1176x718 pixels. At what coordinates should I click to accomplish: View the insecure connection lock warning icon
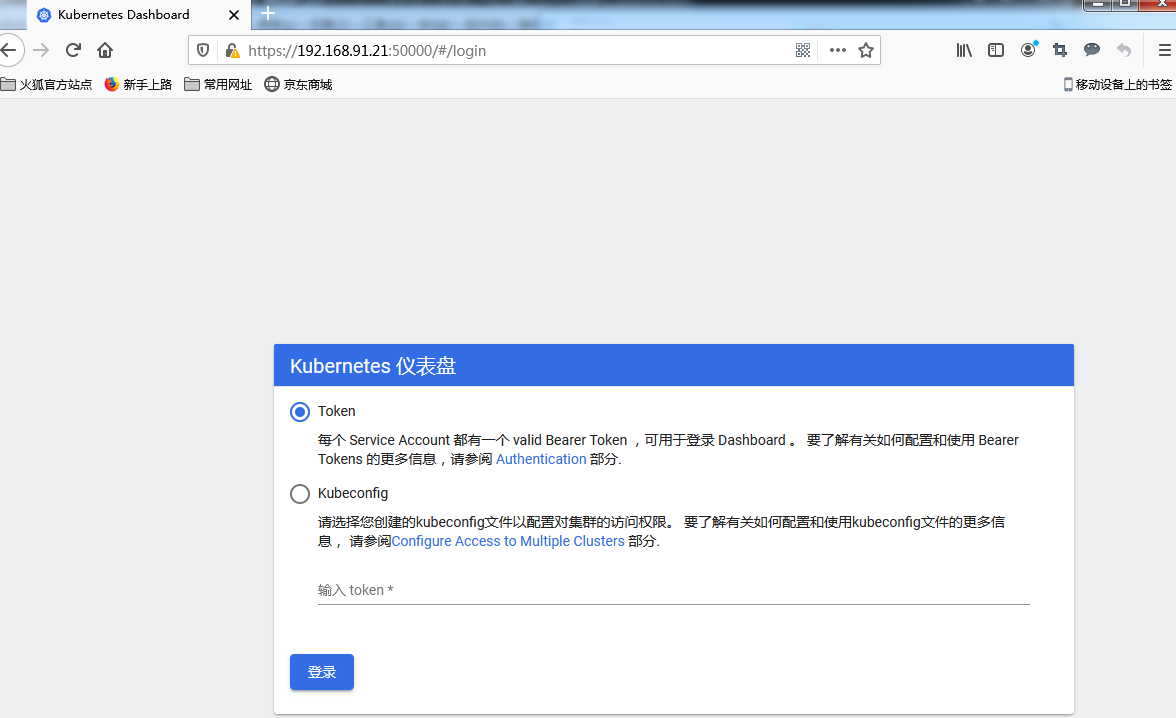tap(232, 50)
